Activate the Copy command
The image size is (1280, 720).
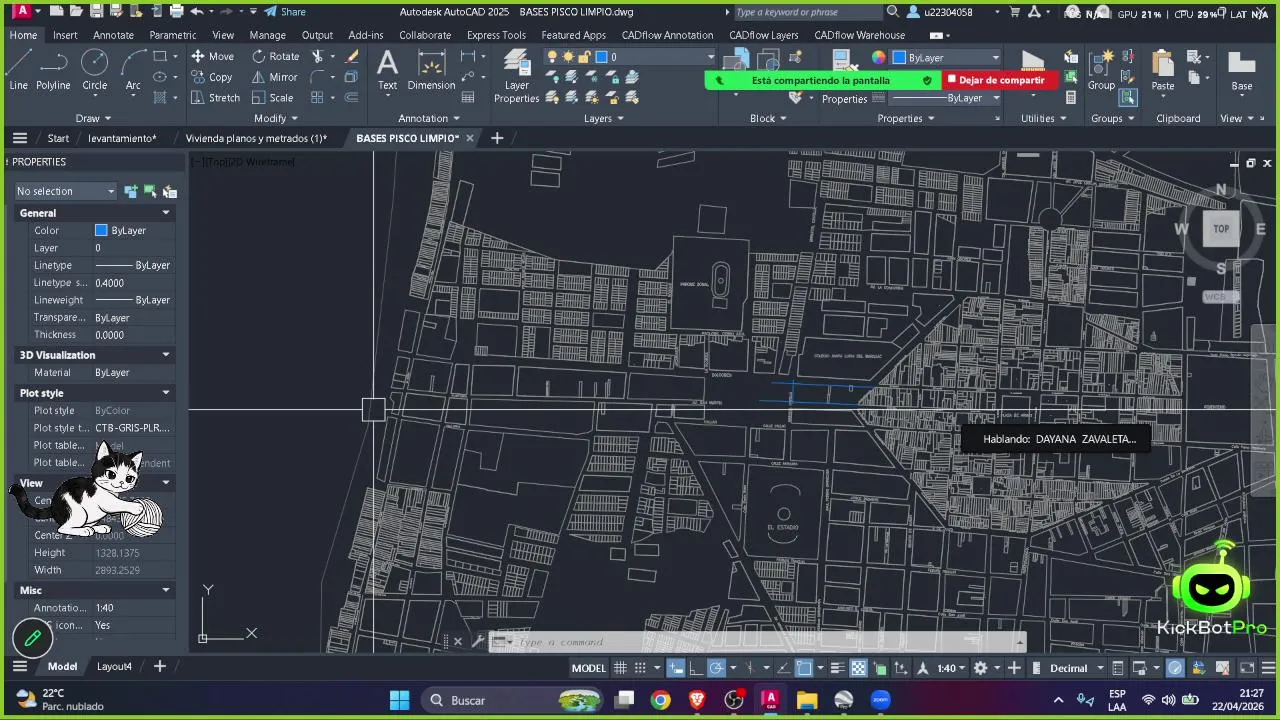pyautogui.click(x=211, y=77)
